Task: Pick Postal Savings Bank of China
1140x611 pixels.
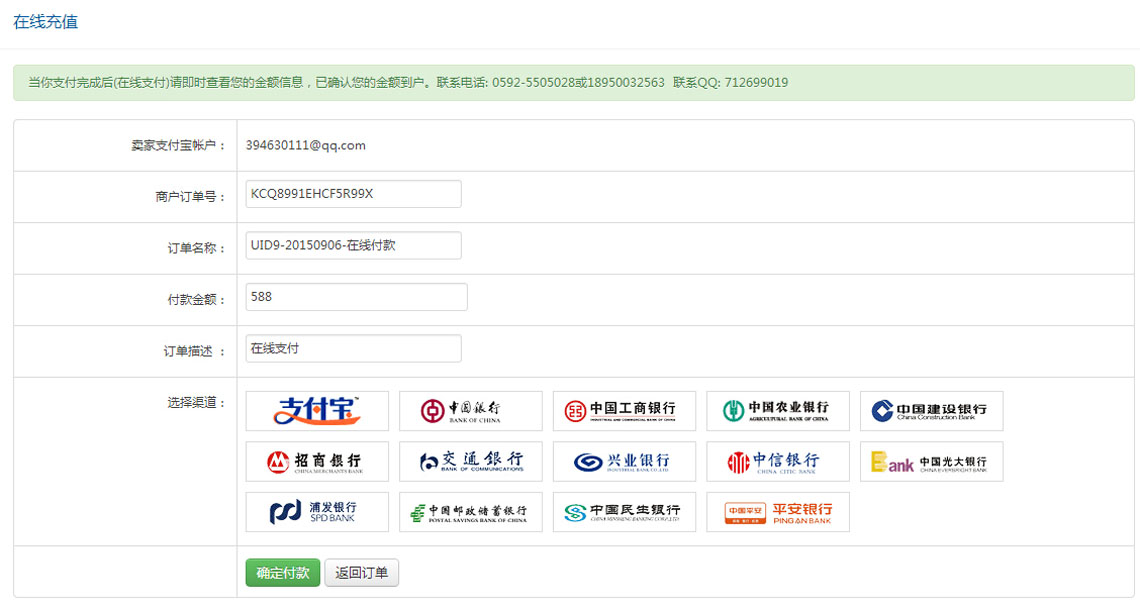Action: point(470,512)
